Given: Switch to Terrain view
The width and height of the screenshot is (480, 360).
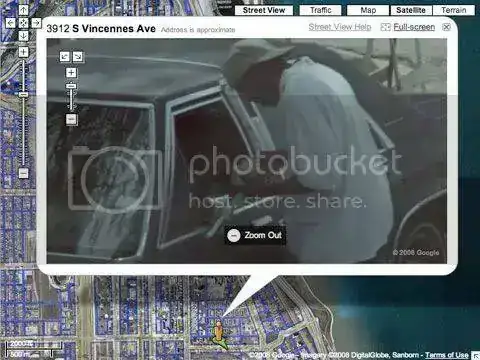Looking at the screenshot, I should 454,10.
